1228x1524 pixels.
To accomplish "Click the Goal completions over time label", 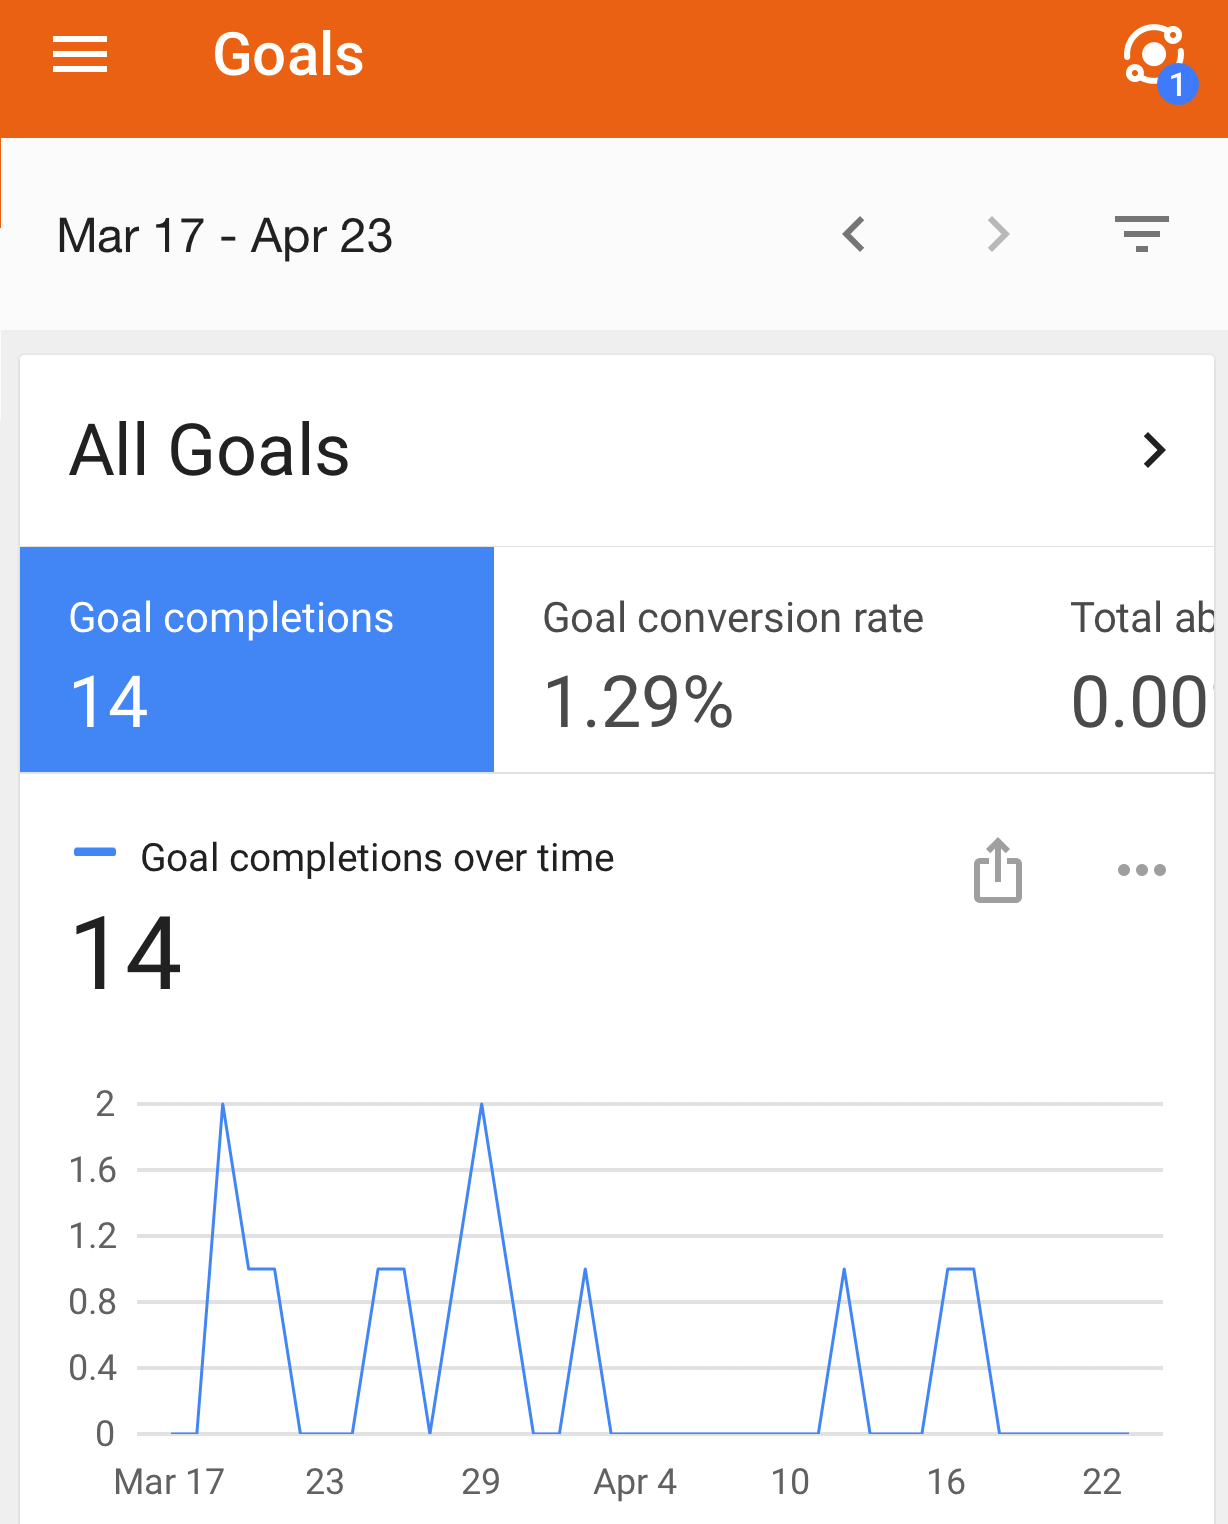I will (377, 858).
